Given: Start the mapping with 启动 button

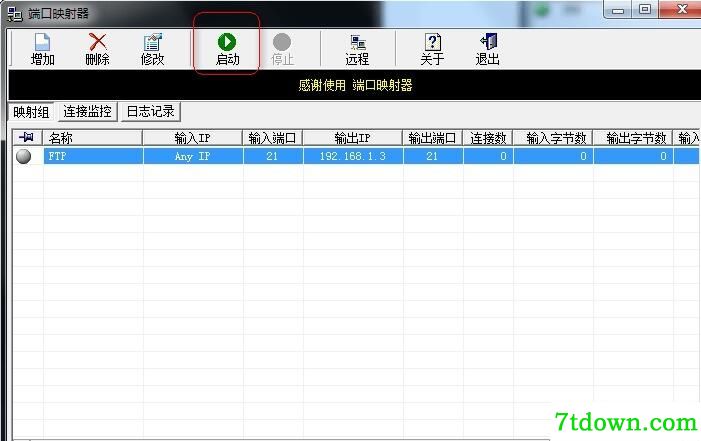Looking at the screenshot, I should point(227,49).
